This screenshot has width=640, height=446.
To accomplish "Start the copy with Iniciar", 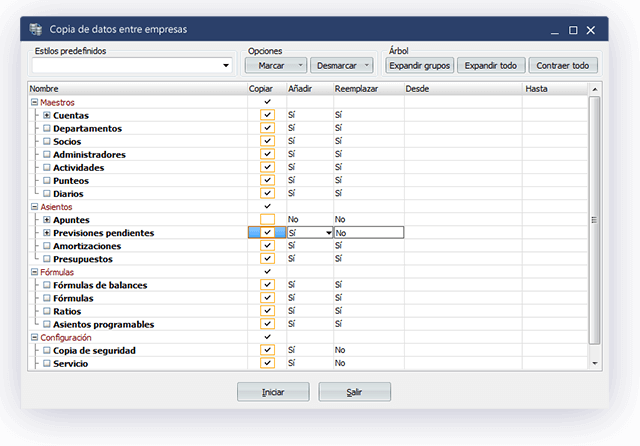I will point(273,392).
